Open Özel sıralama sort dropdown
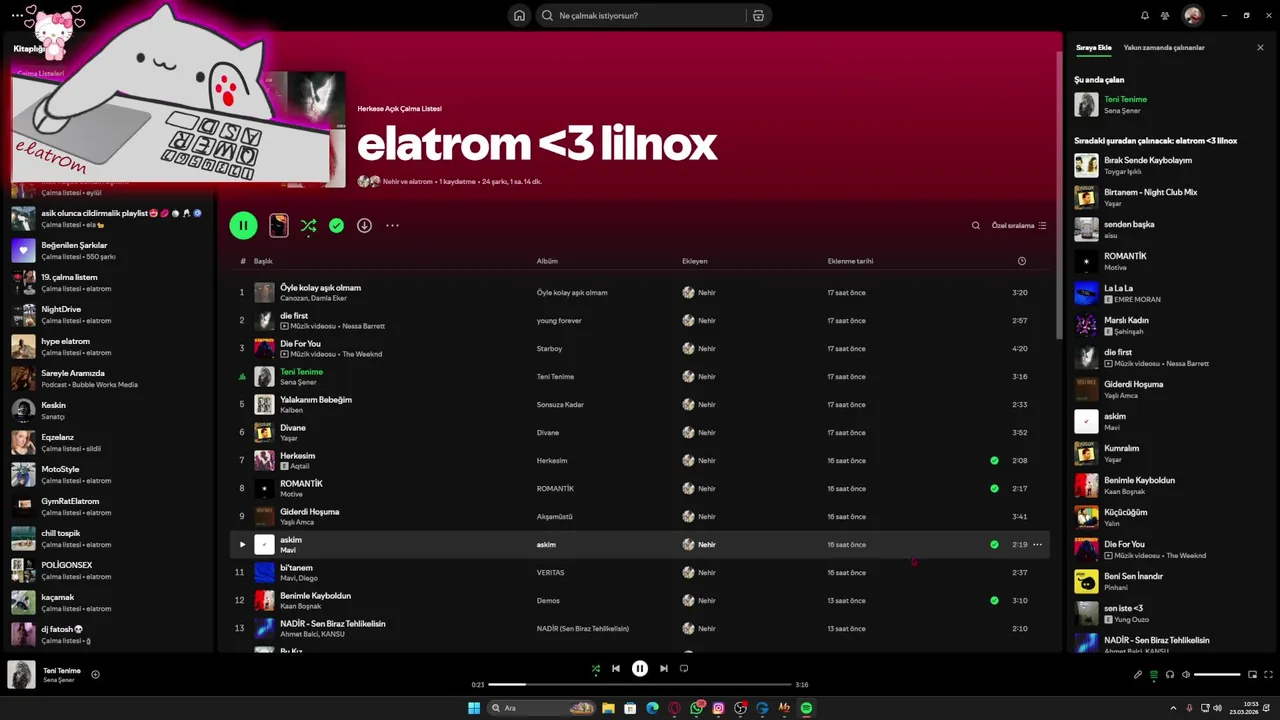Image resolution: width=1280 pixels, height=720 pixels. coord(1019,225)
